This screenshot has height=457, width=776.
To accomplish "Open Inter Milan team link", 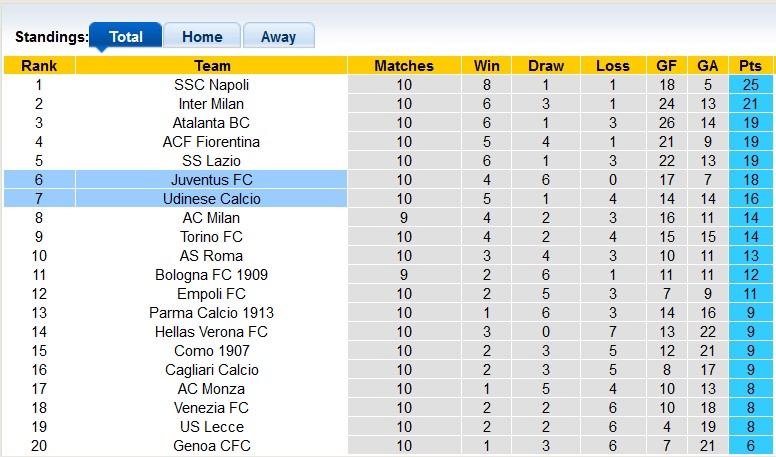I will tap(211, 104).
